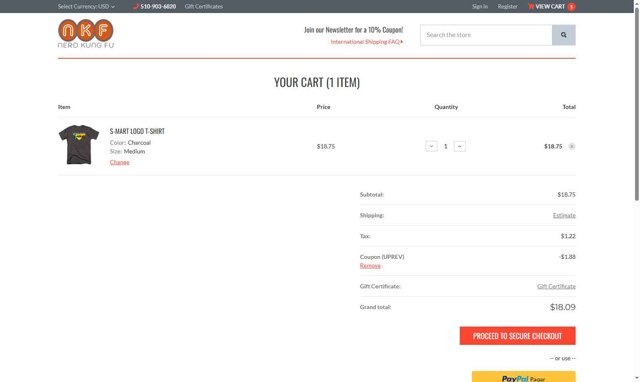Viewport: 640px width, 382px height.
Task: Remove the UPREV coupon
Action: pos(370,266)
